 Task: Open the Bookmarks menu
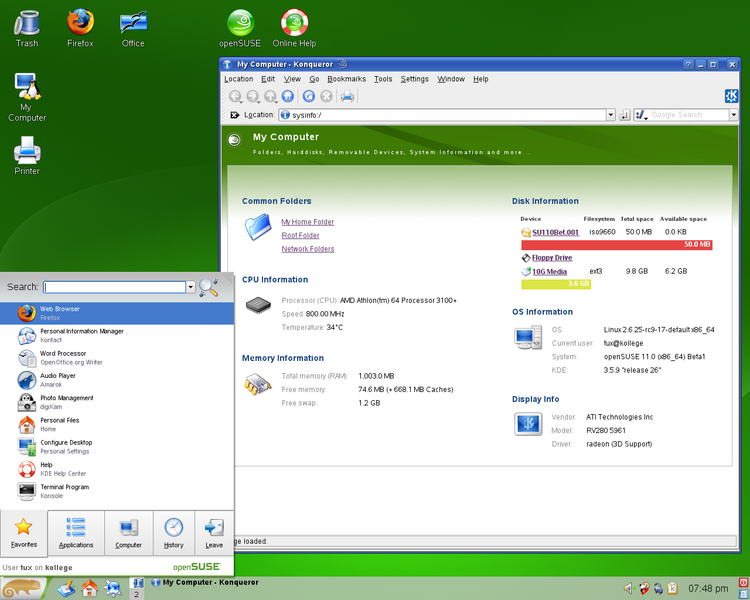pos(346,79)
